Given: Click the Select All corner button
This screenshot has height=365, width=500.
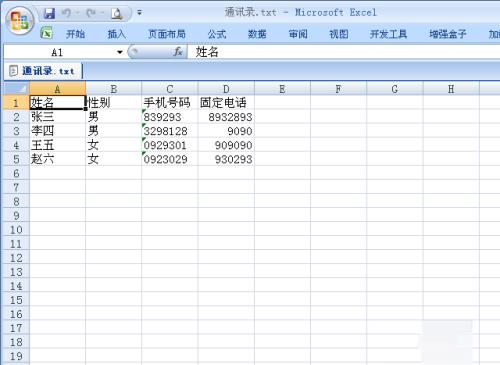Looking at the screenshot, I should (x=16, y=89).
